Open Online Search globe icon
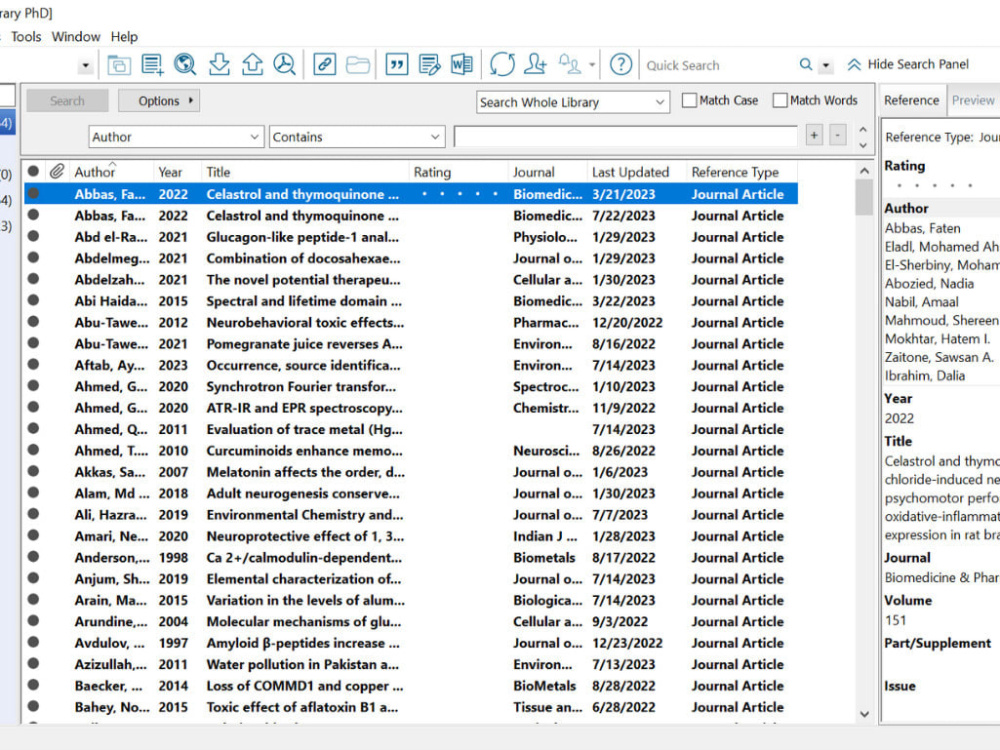Image resolution: width=1000 pixels, height=750 pixels. pos(185,64)
